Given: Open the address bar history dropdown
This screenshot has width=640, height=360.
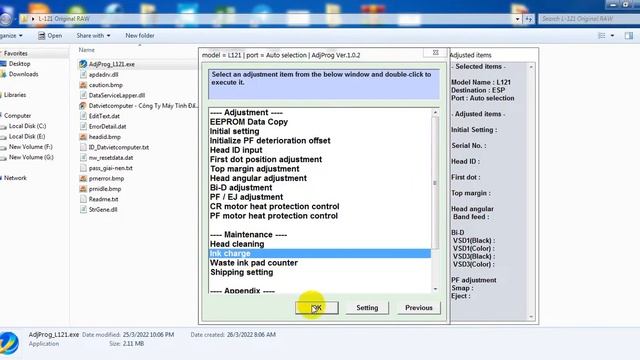Looking at the screenshot, I should [x=517, y=19].
